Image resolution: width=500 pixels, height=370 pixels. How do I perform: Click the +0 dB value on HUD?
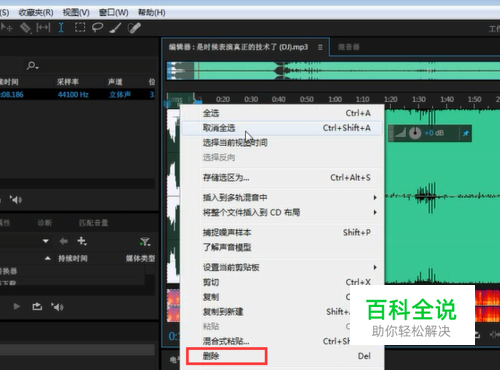[434, 133]
